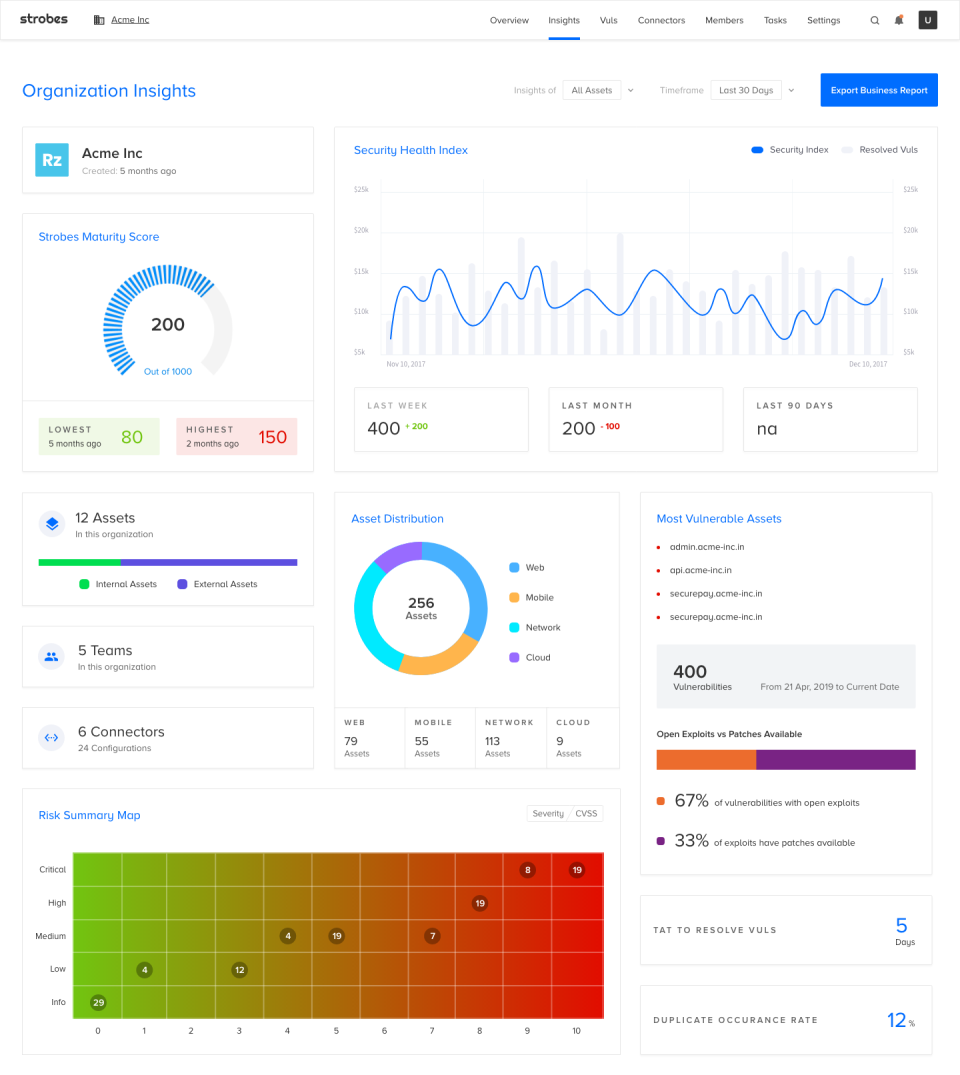Click the Acme Inc organization avatar
This screenshot has width=960, height=1075.
point(52,159)
